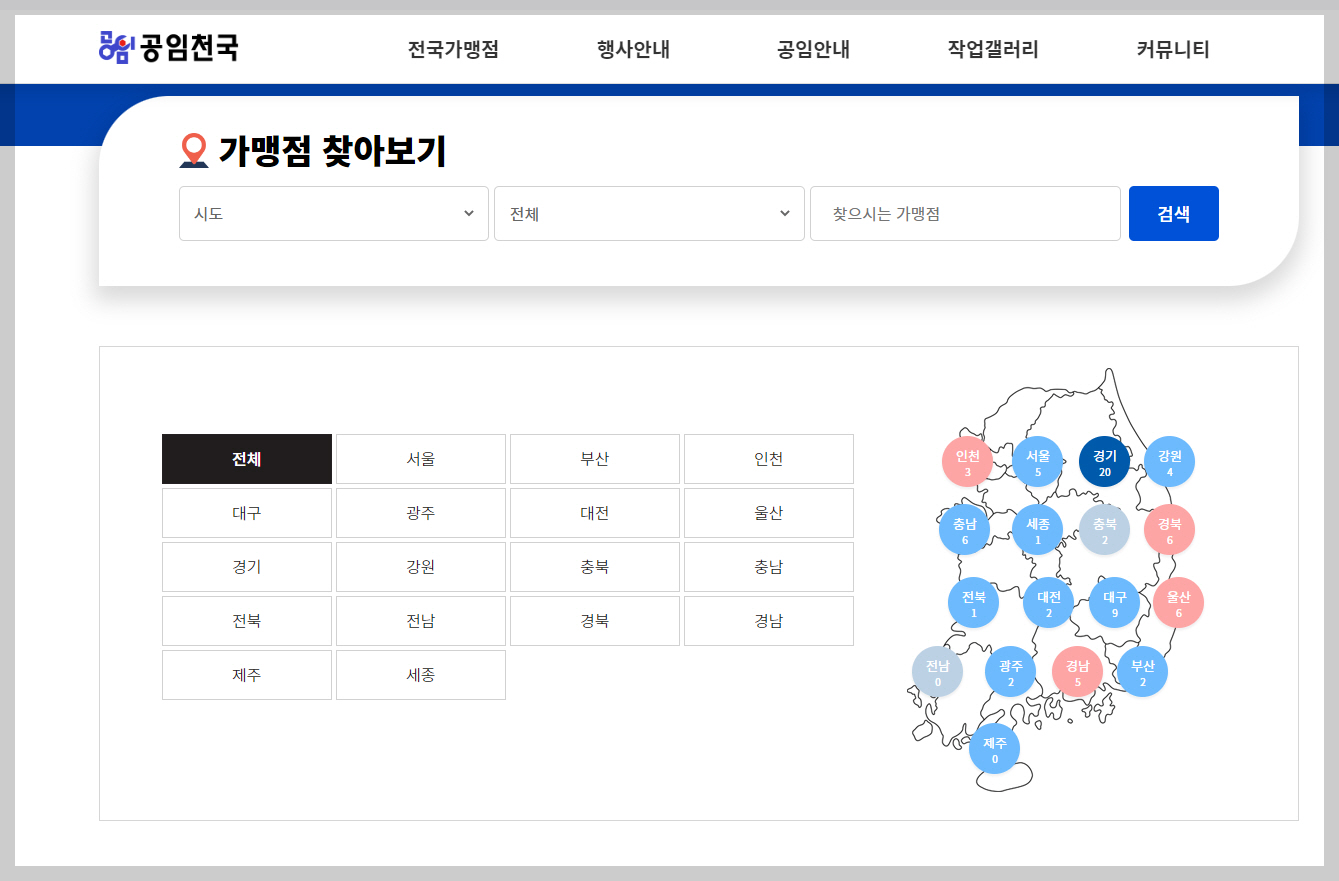The height and width of the screenshot is (881, 1339).
Task: Select the 대전 region button
Action: [595, 513]
